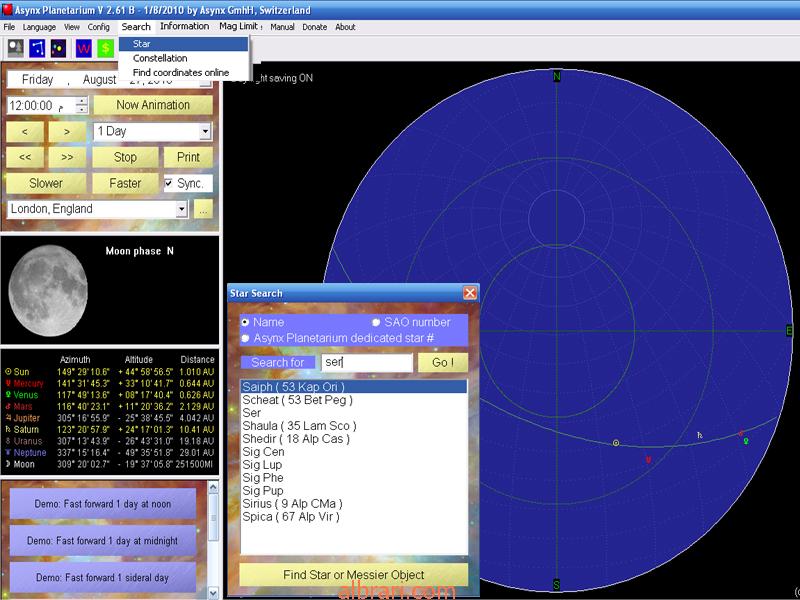Select Sirius ( 9 Alp CMa ) in results
Image resolution: width=800 pixels, height=600 pixels.
point(354,504)
